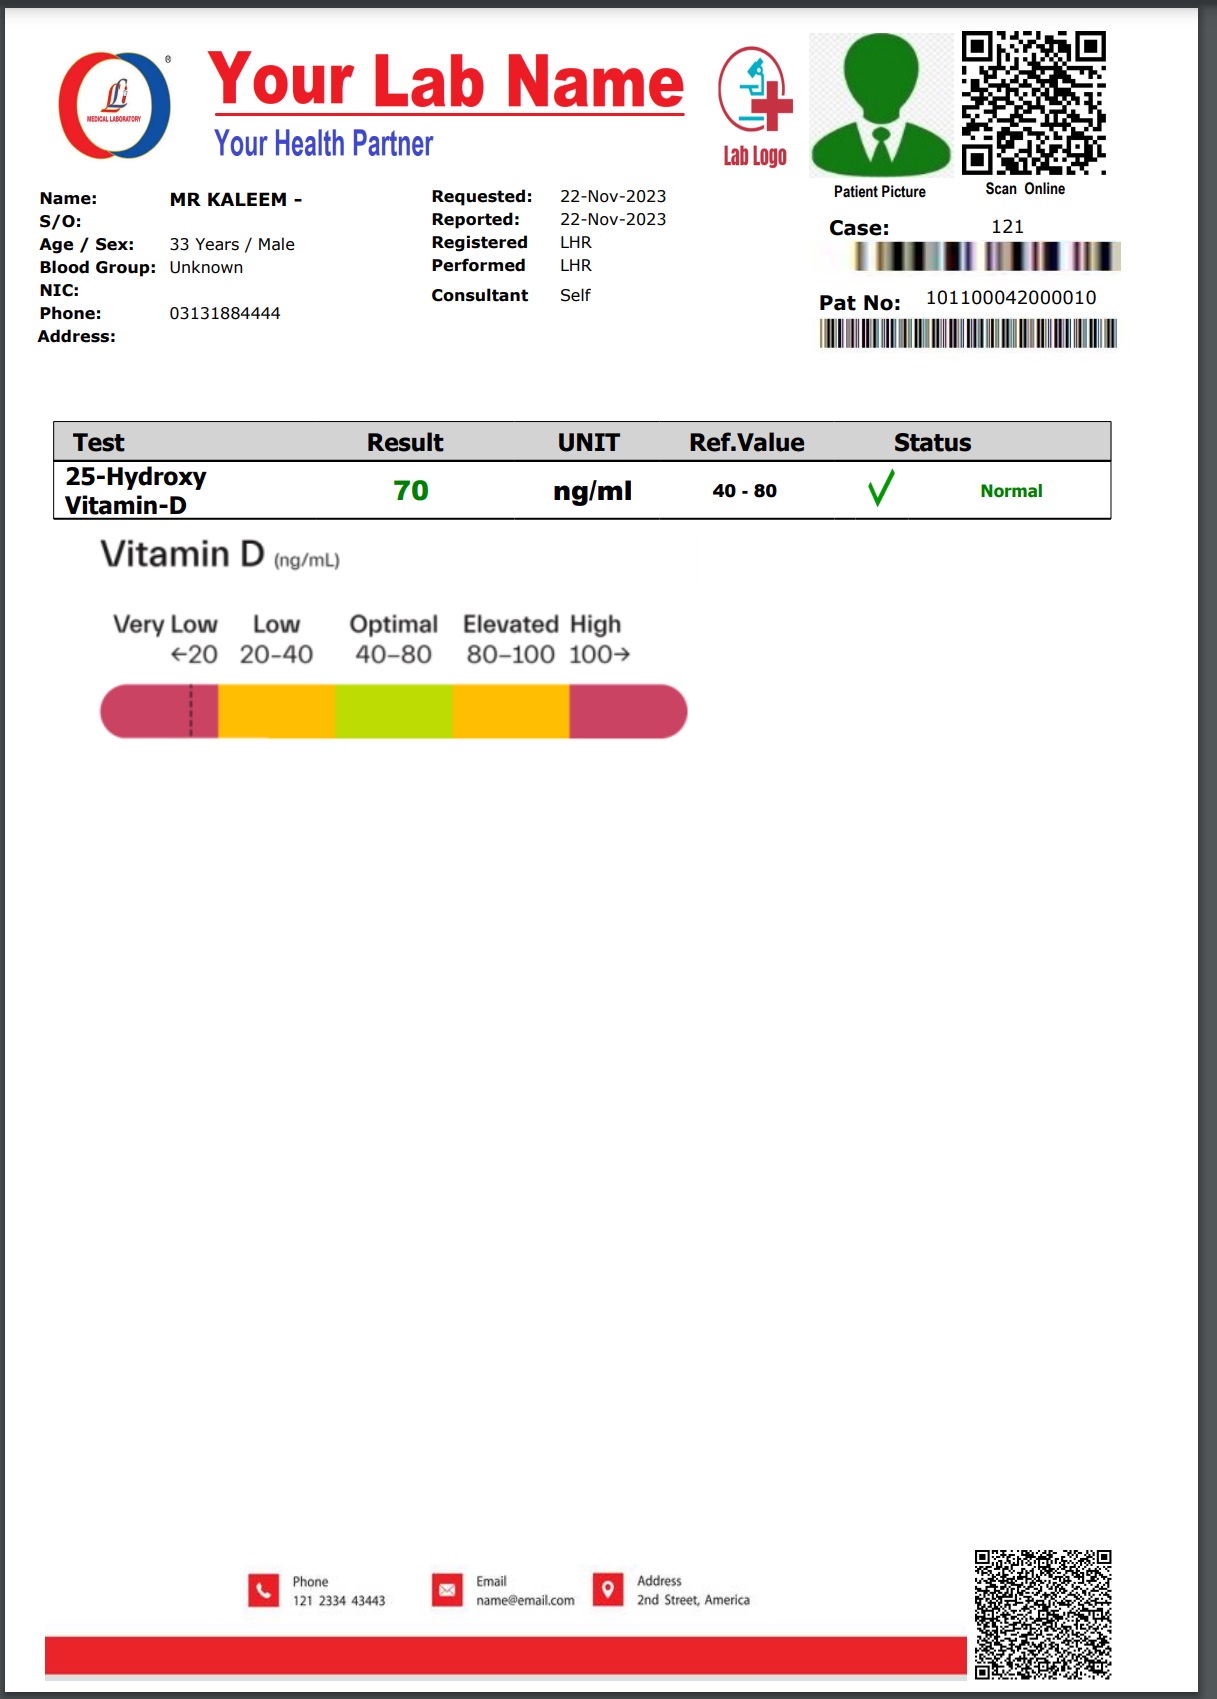Viewport: 1217px width, 1699px height.
Task: Click the Result column header
Action: 404,442
